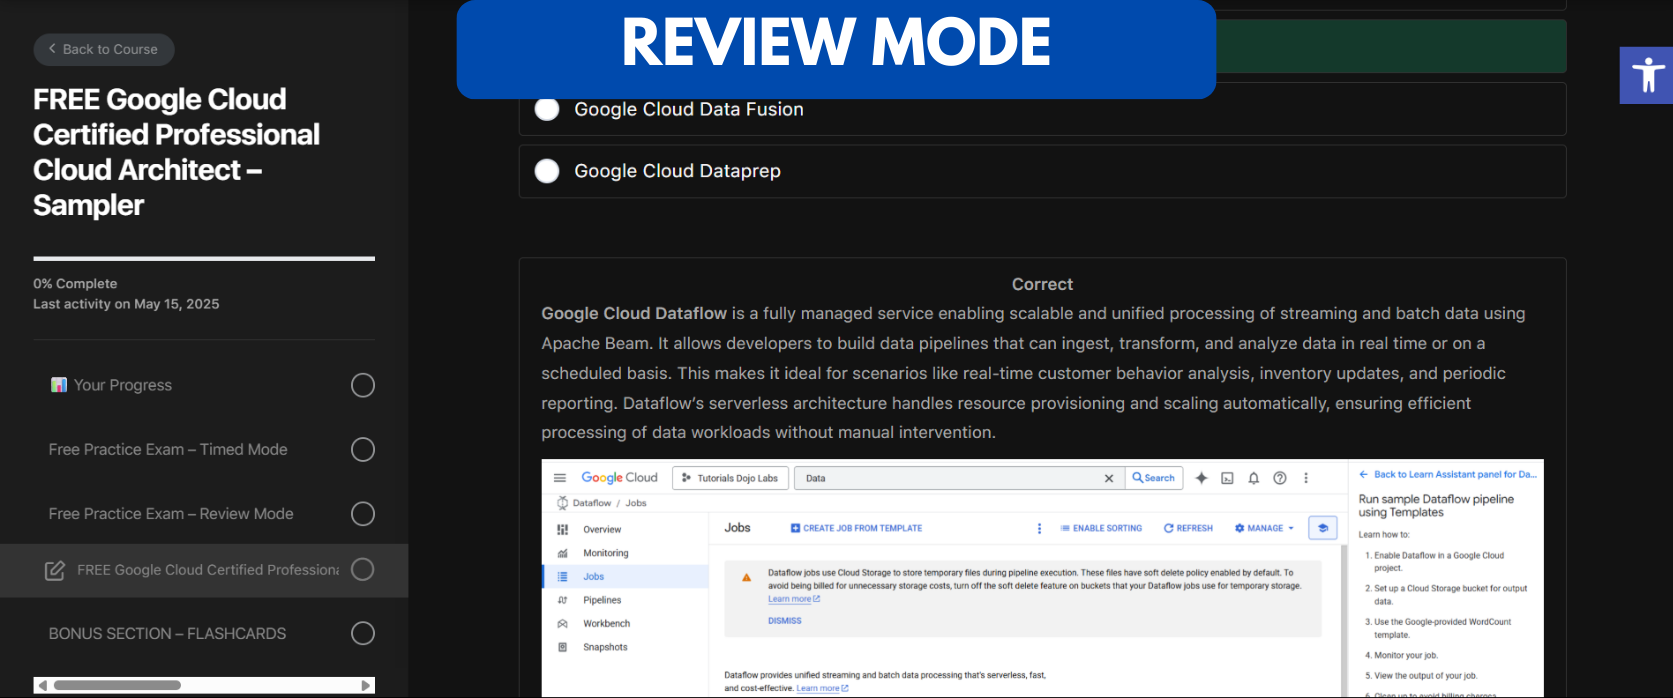Click the Overview icon in the Dataflow menu
This screenshot has height=698, width=1673.
click(562, 529)
